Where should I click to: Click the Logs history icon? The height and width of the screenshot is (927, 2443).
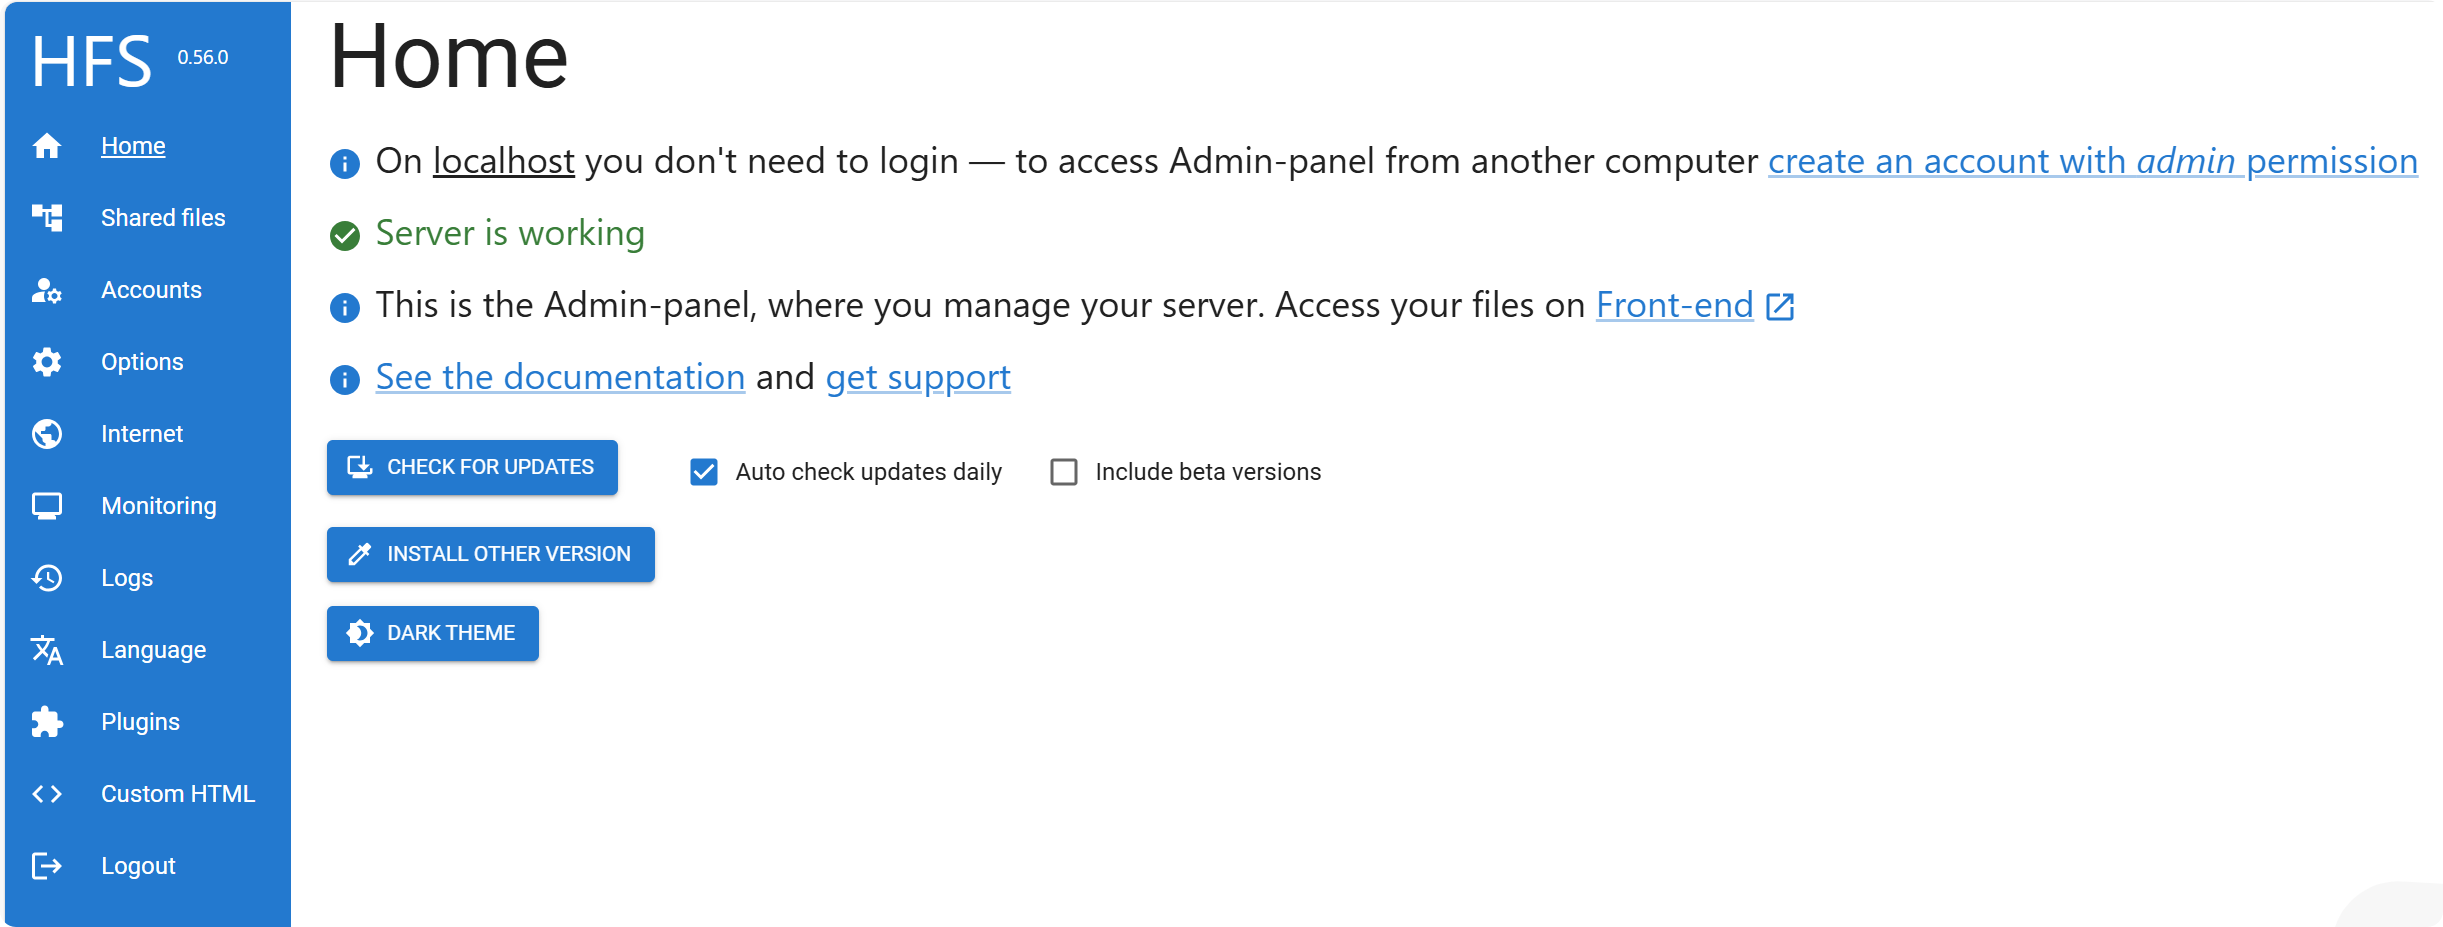point(47,578)
